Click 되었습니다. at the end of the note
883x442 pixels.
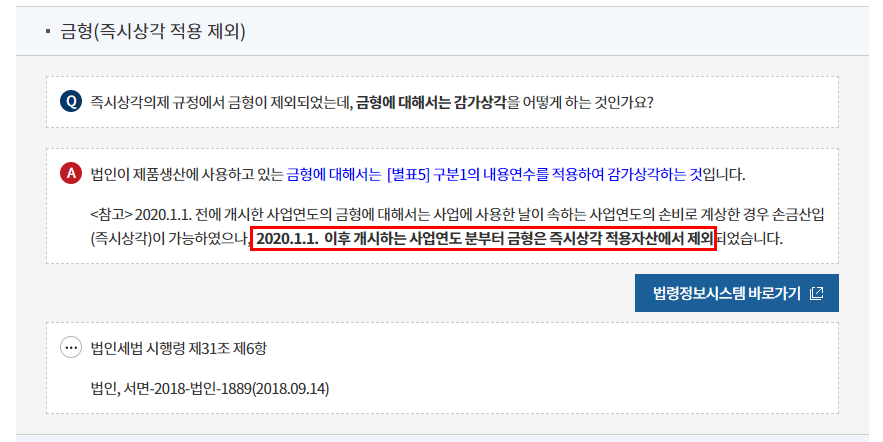pos(750,239)
